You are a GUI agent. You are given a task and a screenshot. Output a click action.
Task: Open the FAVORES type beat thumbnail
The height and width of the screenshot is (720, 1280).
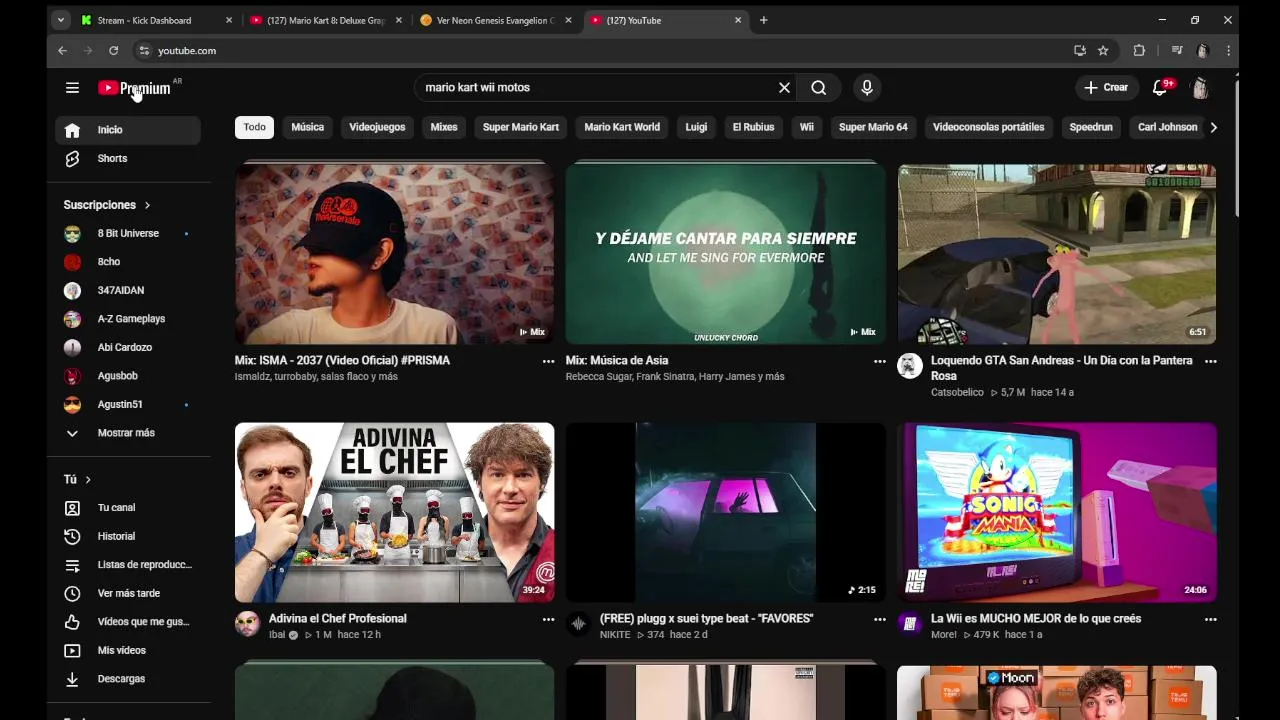[x=725, y=512]
